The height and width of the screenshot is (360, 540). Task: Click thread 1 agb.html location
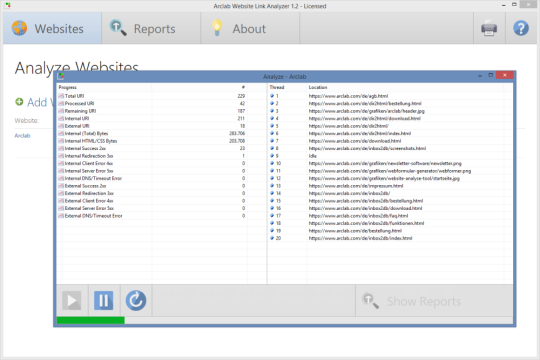tap(348, 96)
